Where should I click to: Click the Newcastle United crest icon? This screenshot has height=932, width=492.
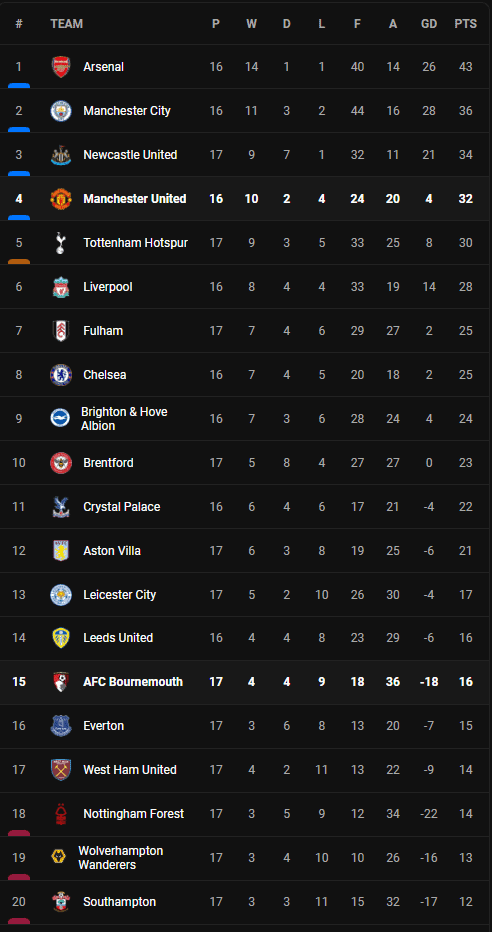61,155
